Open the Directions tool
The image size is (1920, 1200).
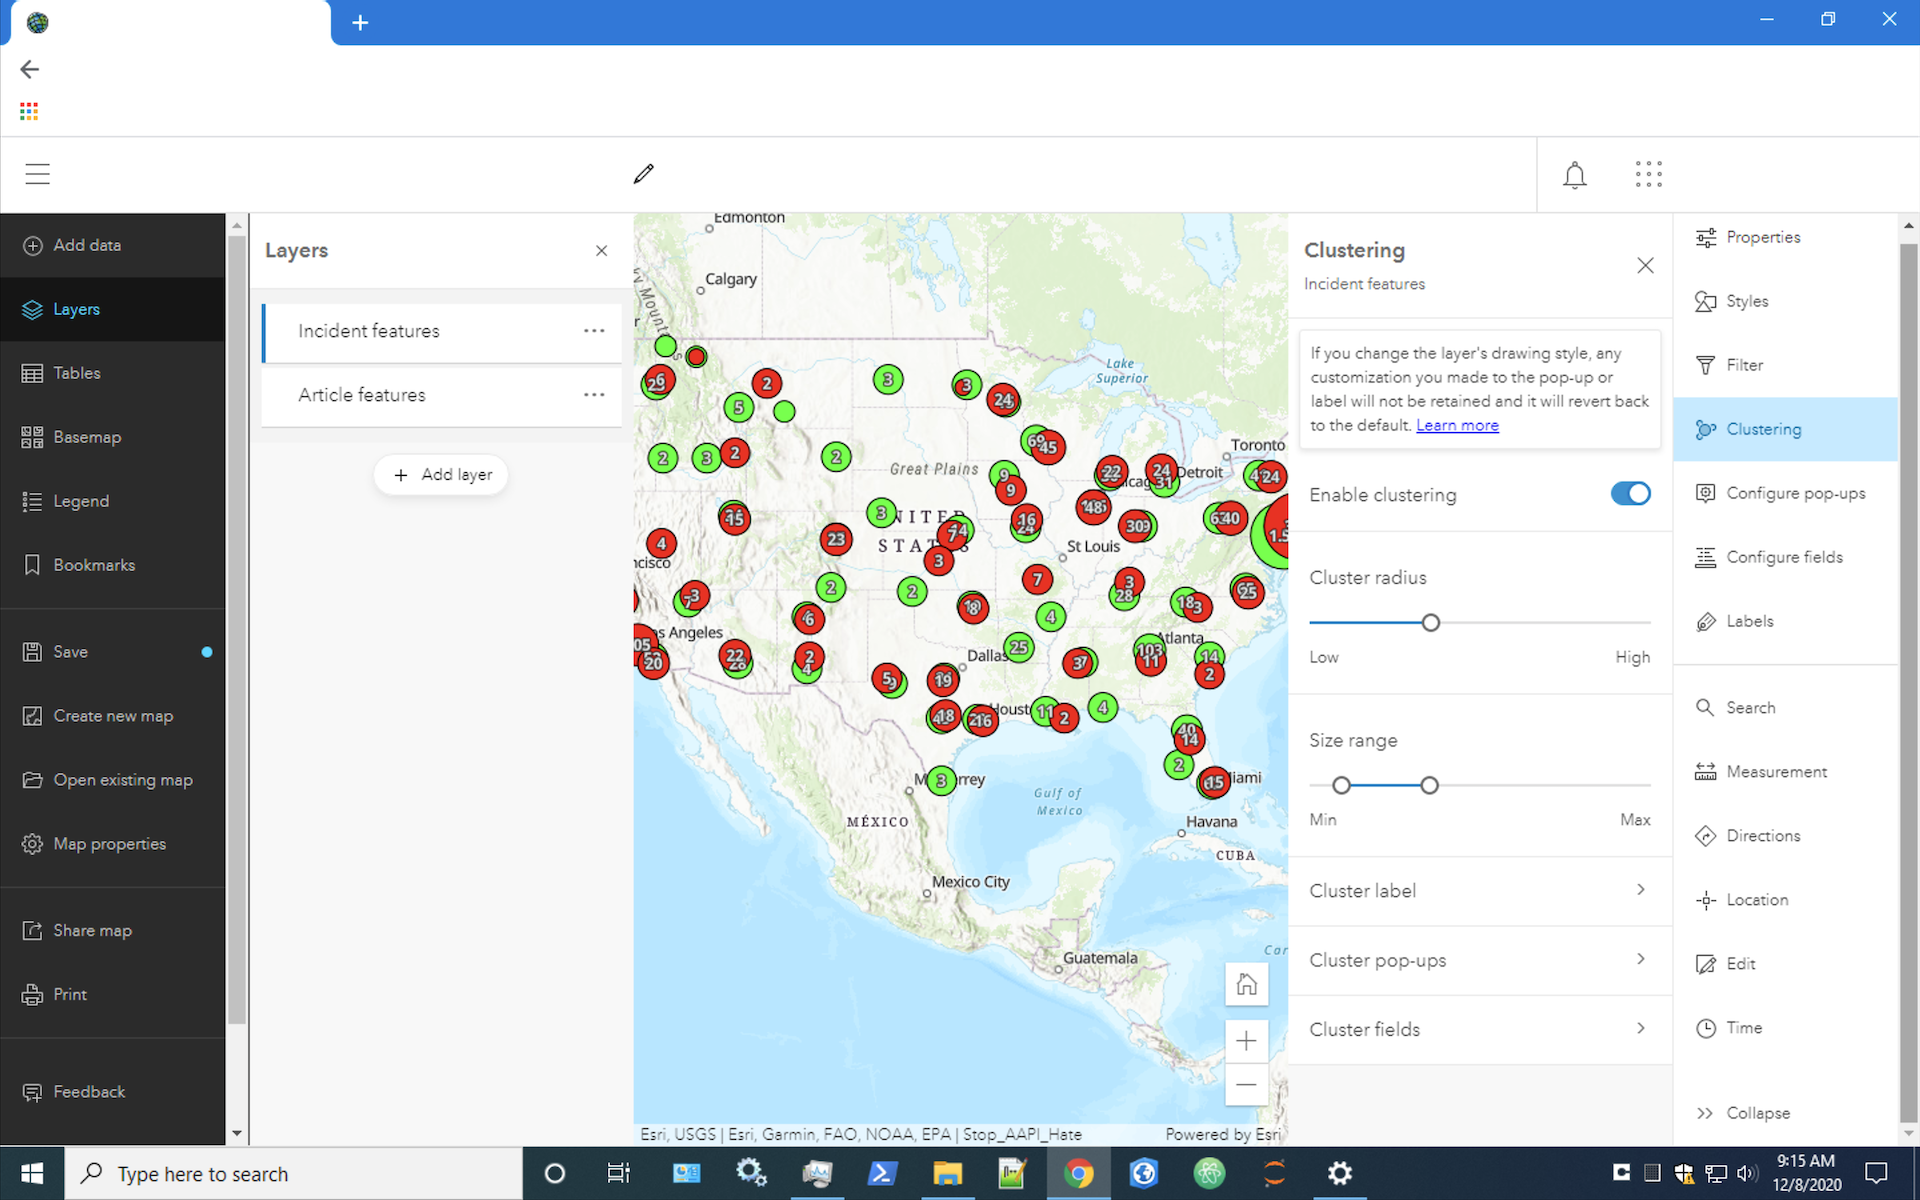(x=1762, y=835)
